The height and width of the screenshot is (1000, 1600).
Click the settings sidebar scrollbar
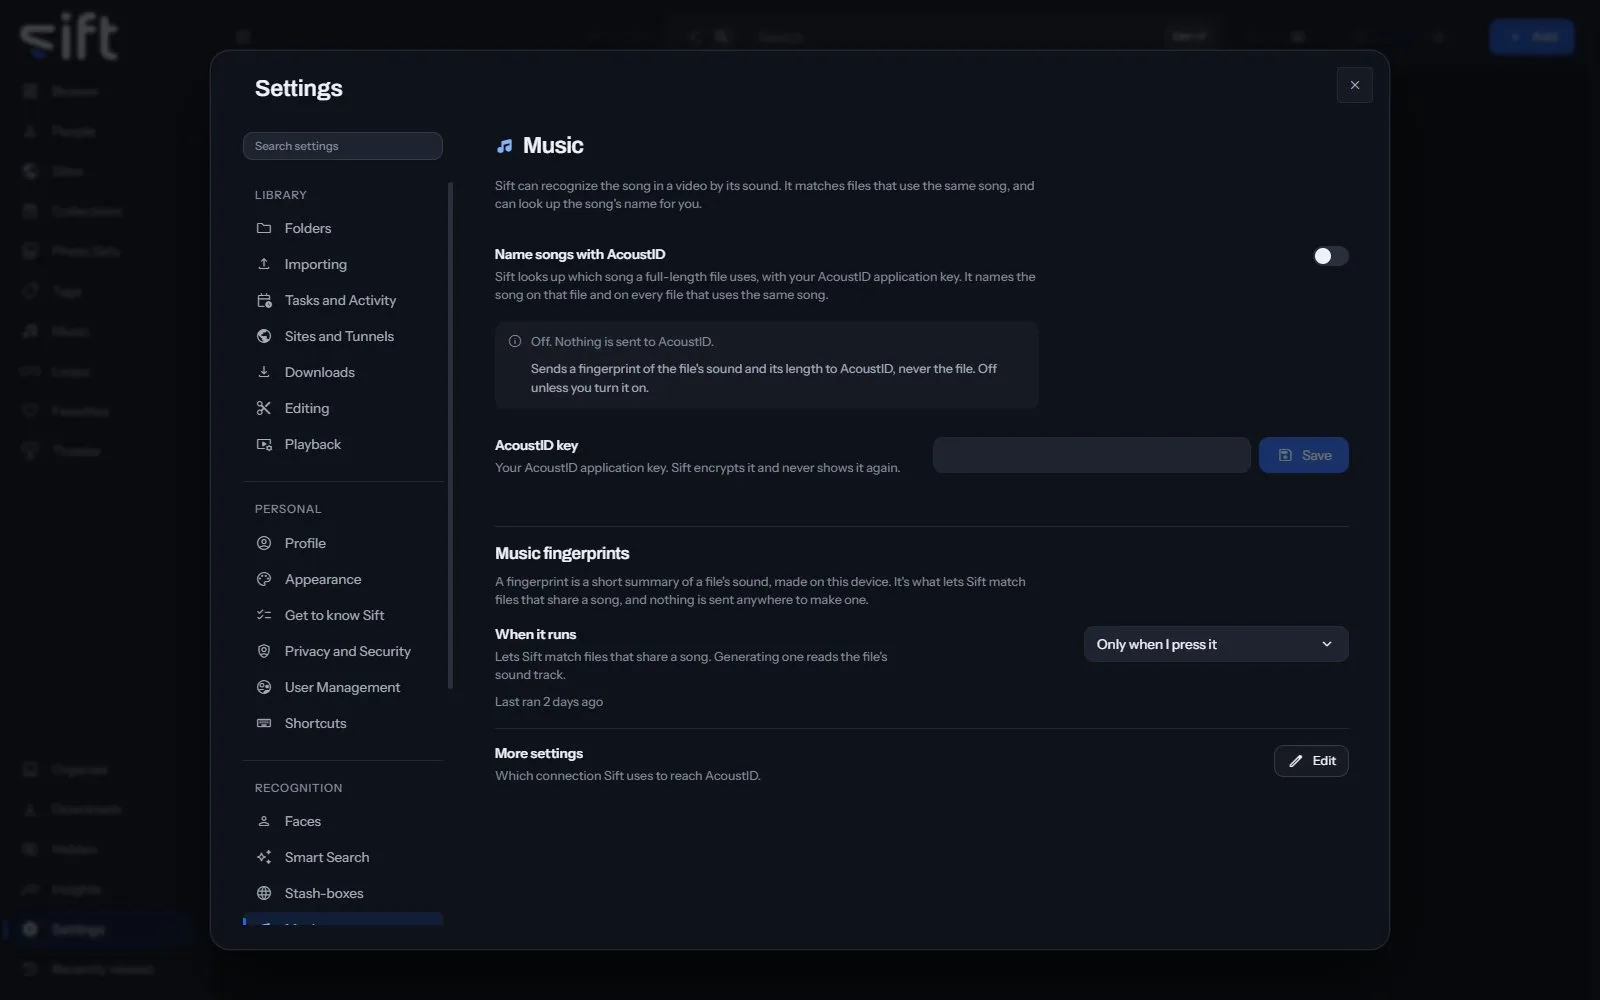(450, 435)
